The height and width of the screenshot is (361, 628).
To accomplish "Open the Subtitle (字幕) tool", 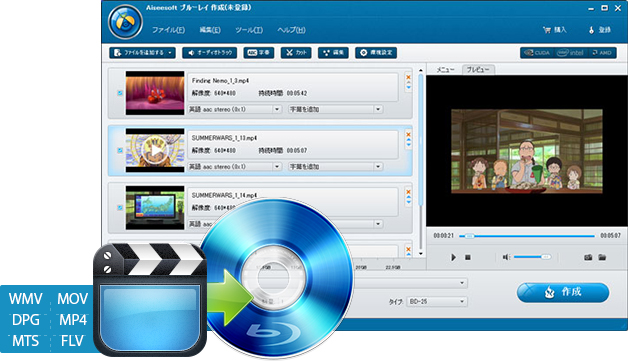I will coord(258,52).
